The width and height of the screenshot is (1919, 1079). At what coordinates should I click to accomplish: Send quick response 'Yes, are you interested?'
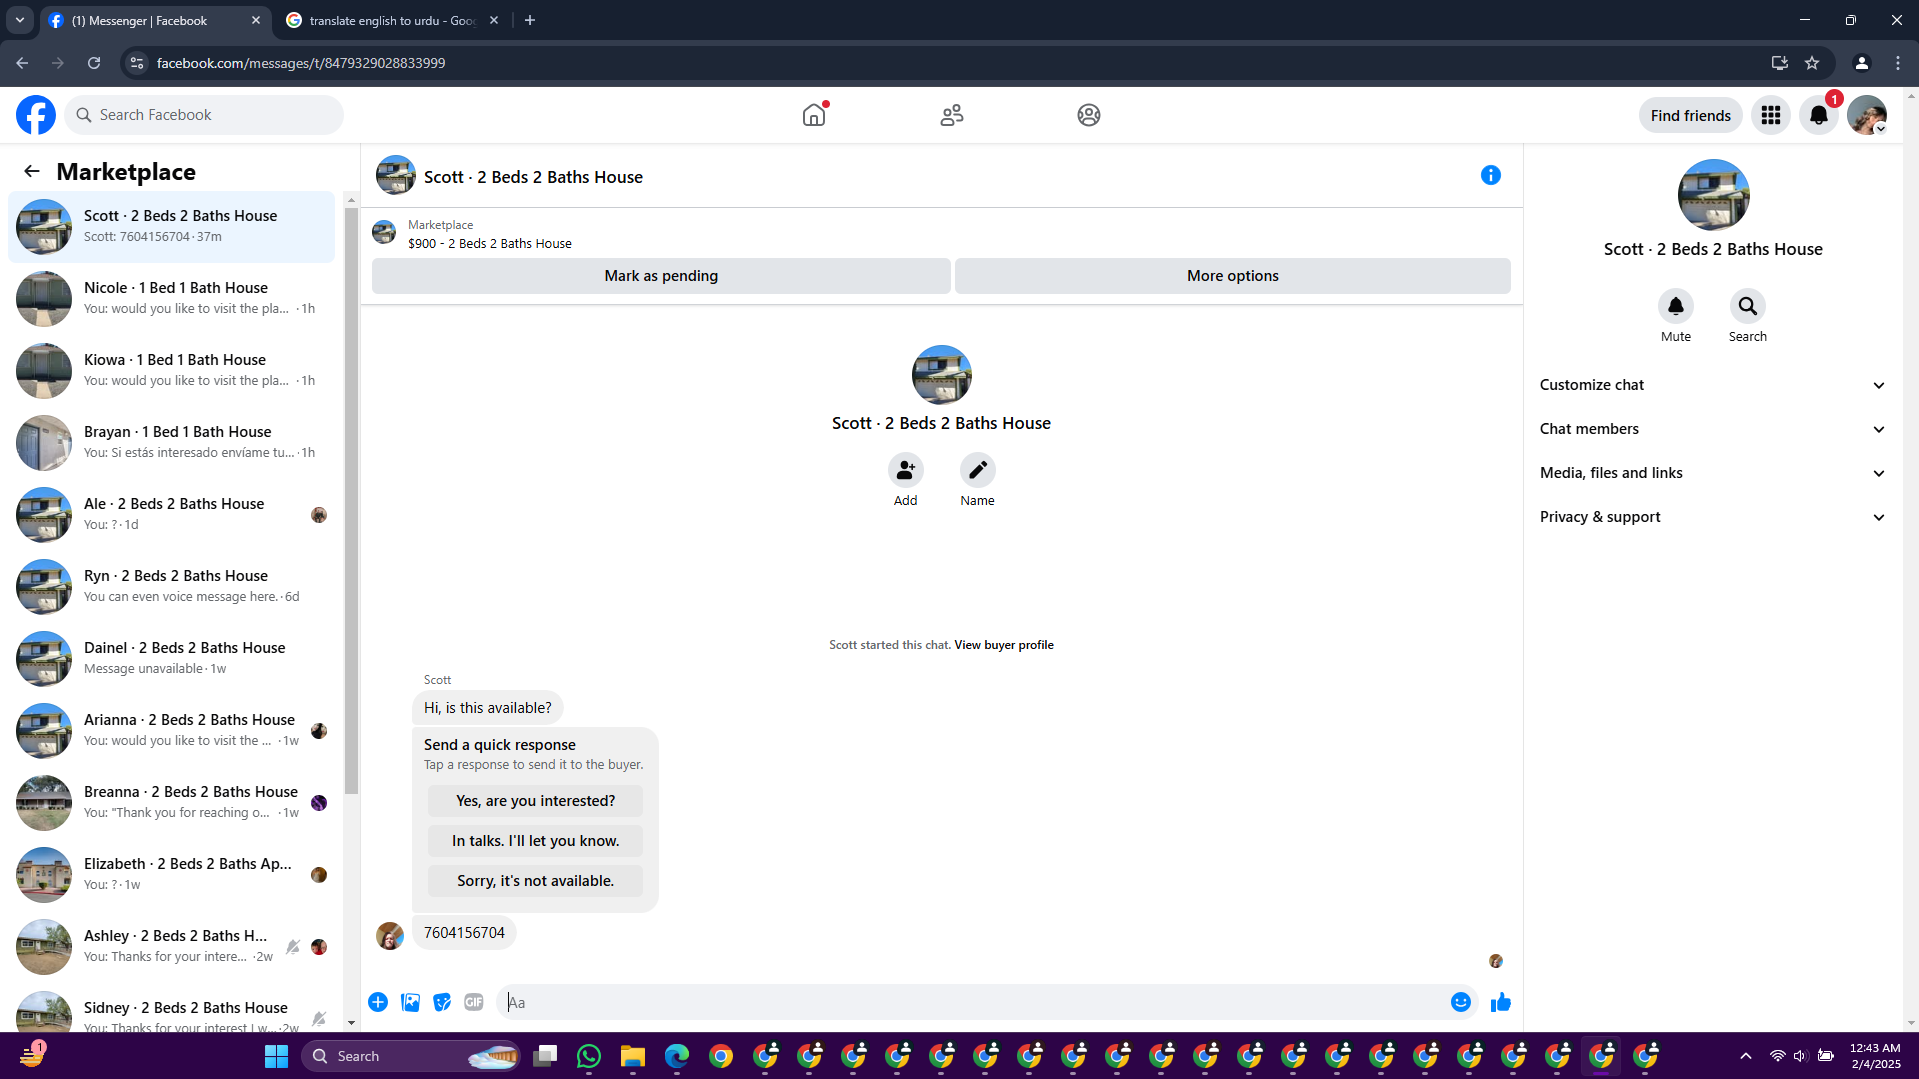click(x=535, y=801)
